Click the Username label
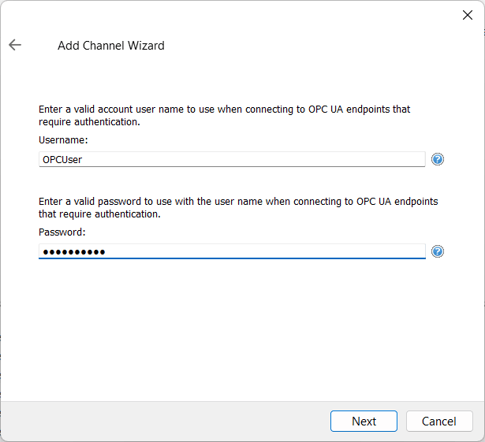485x442 pixels. tap(63, 140)
